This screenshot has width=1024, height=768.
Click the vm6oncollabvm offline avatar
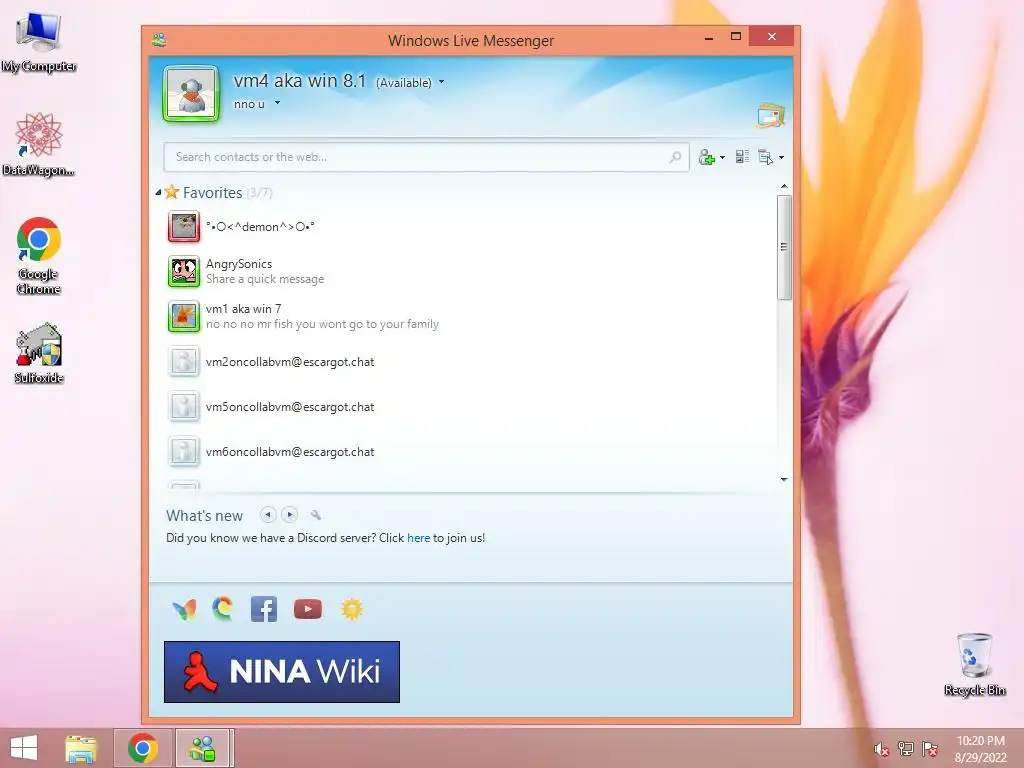(x=184, y=452)
